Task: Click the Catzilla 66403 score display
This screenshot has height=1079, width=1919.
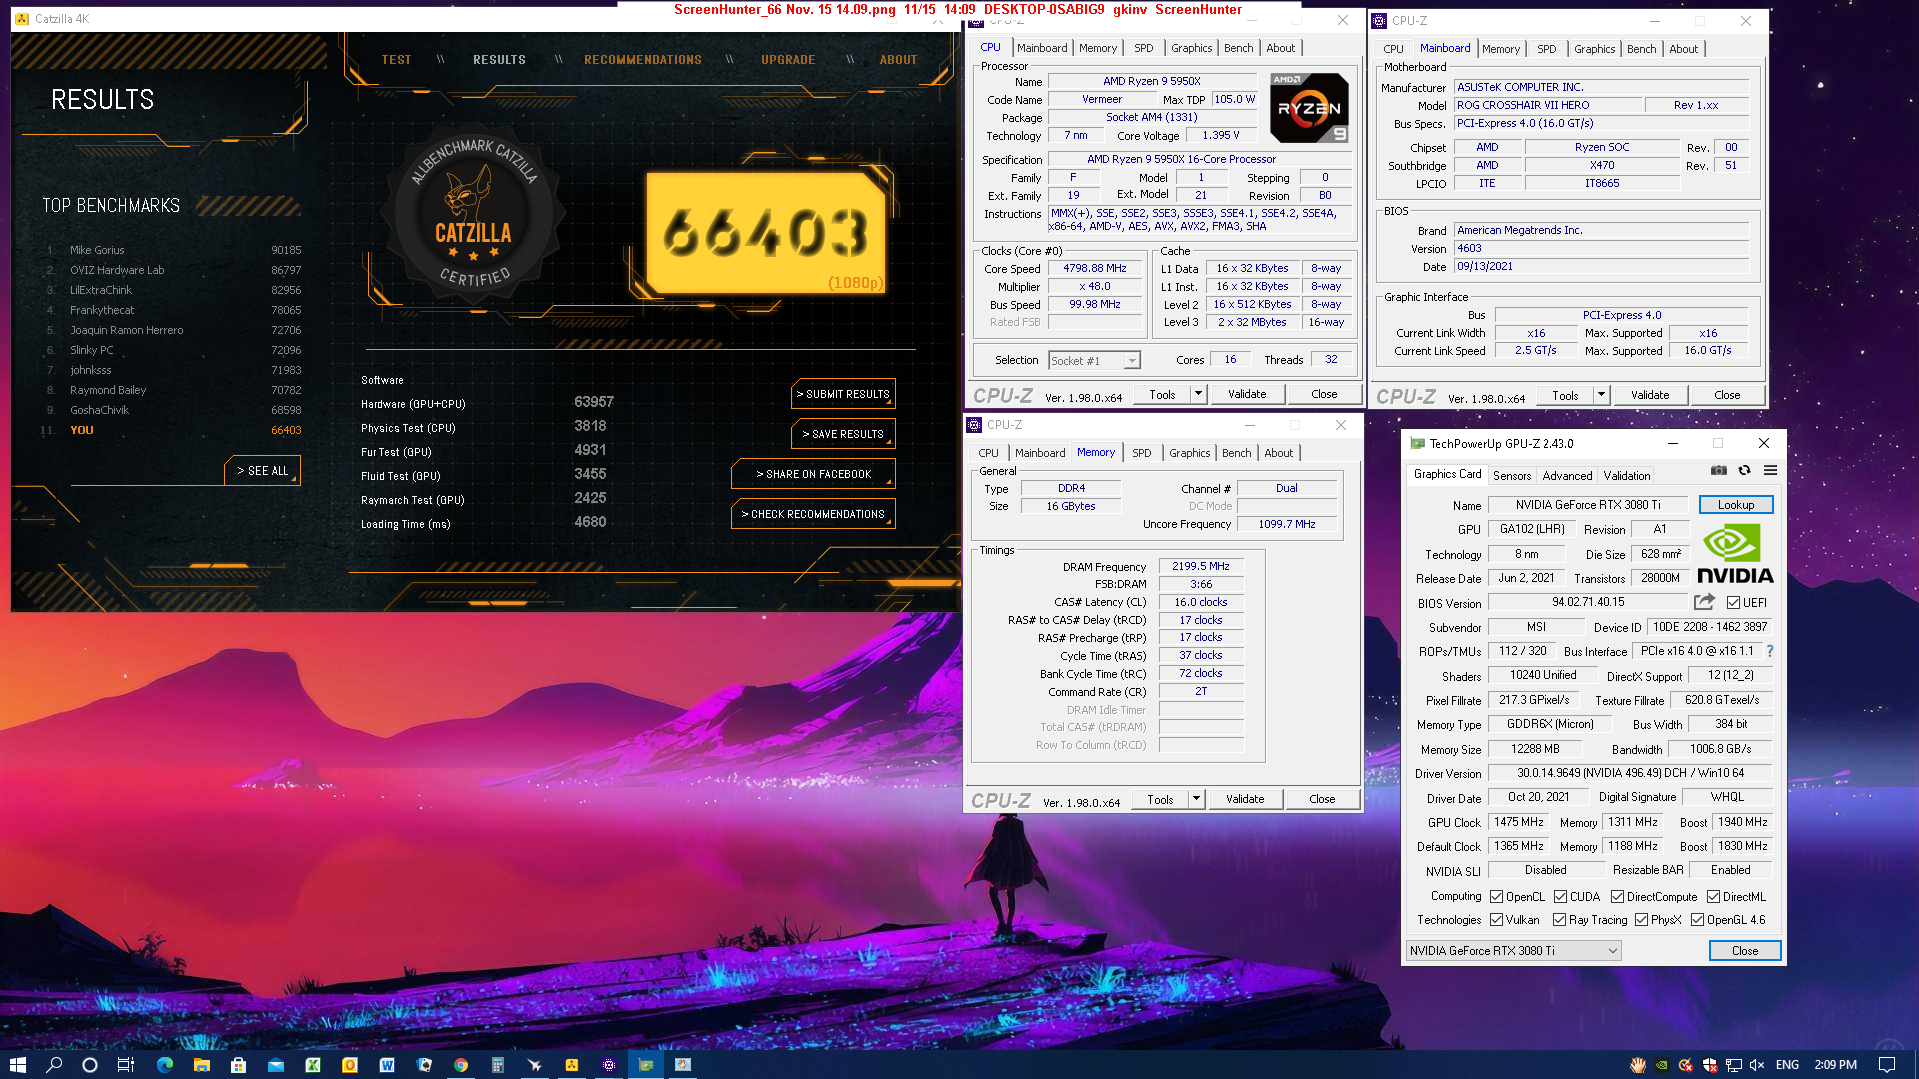Action: tap(766, 233)
